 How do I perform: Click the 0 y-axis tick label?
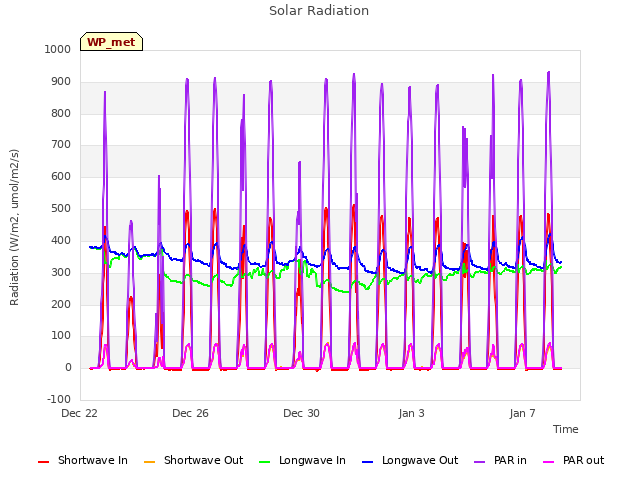[68, 367]
